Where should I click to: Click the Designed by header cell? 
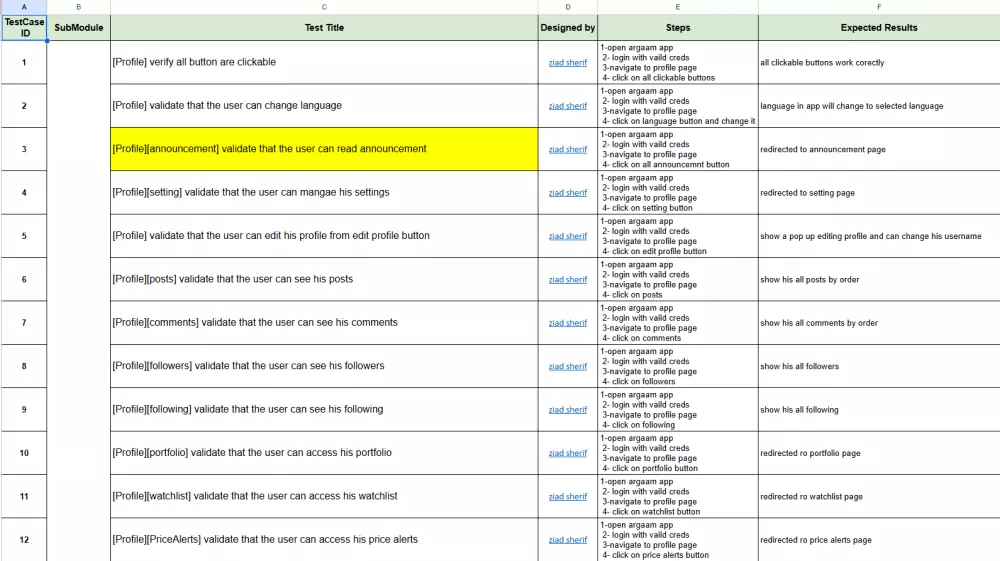[568, 27]
